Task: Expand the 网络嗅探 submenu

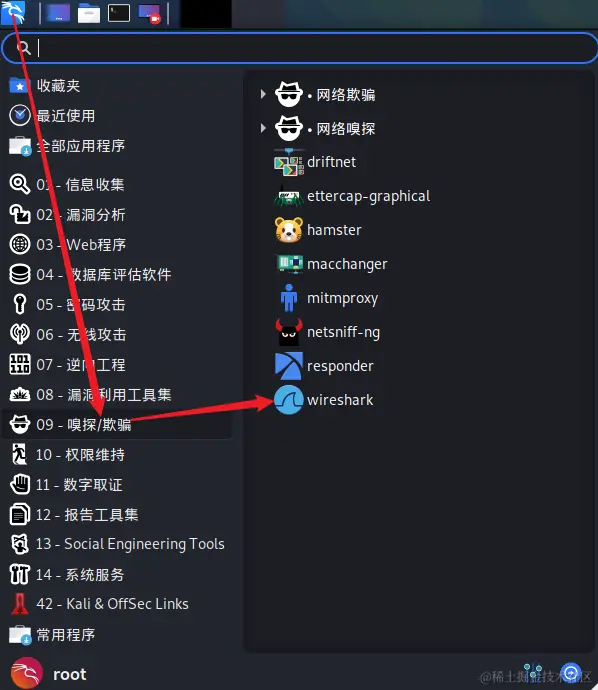Action: [319, 128]
